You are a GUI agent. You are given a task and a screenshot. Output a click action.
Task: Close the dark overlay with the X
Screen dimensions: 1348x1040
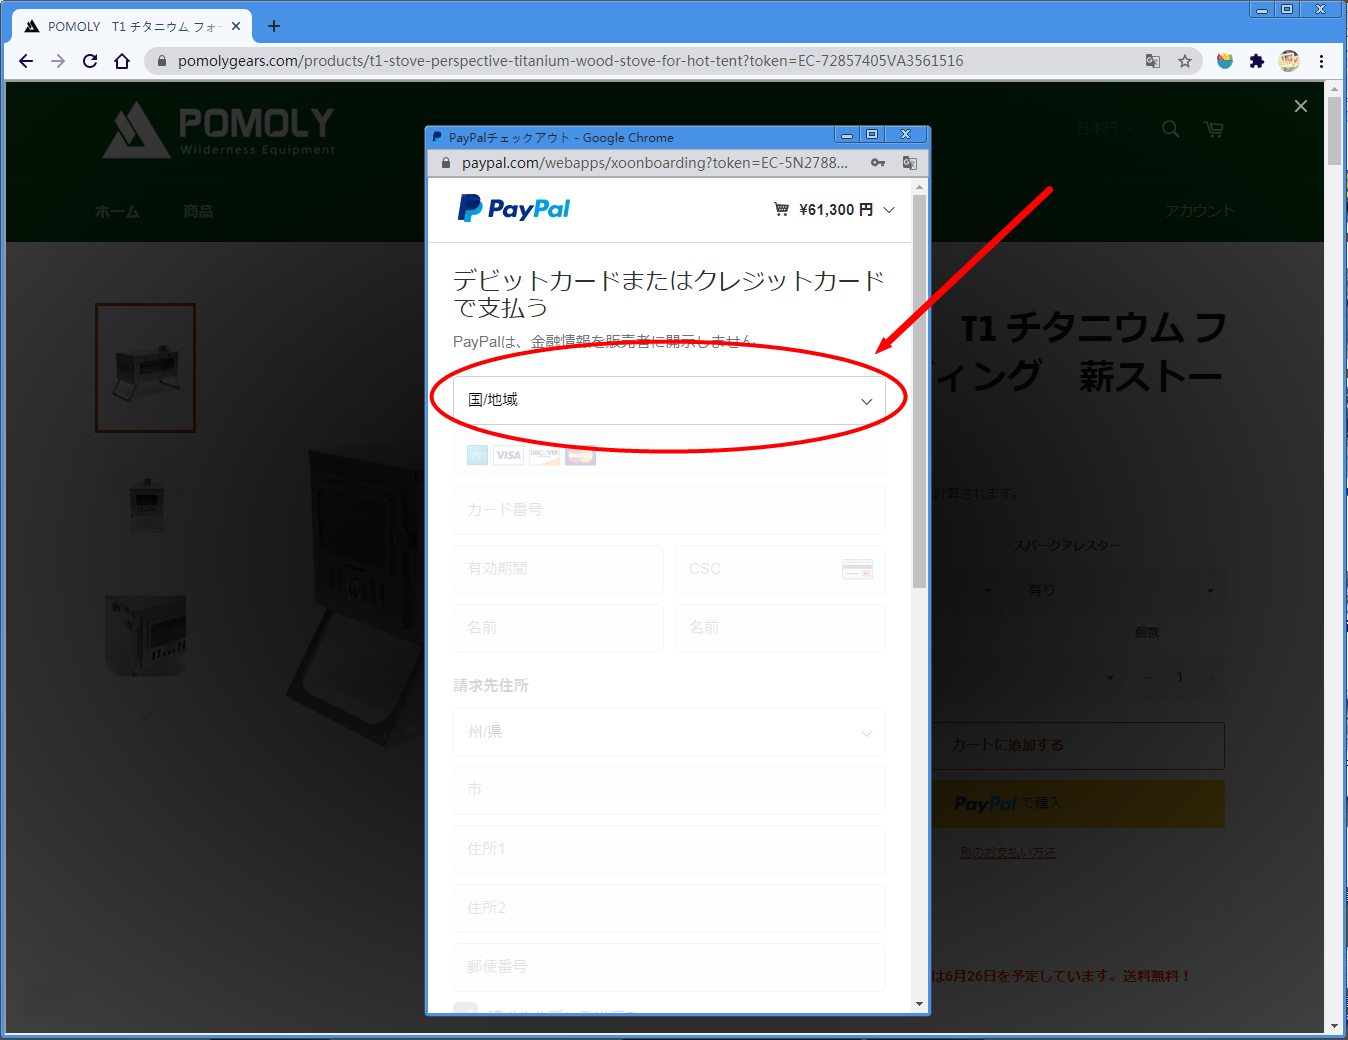tap(1301, 106)
